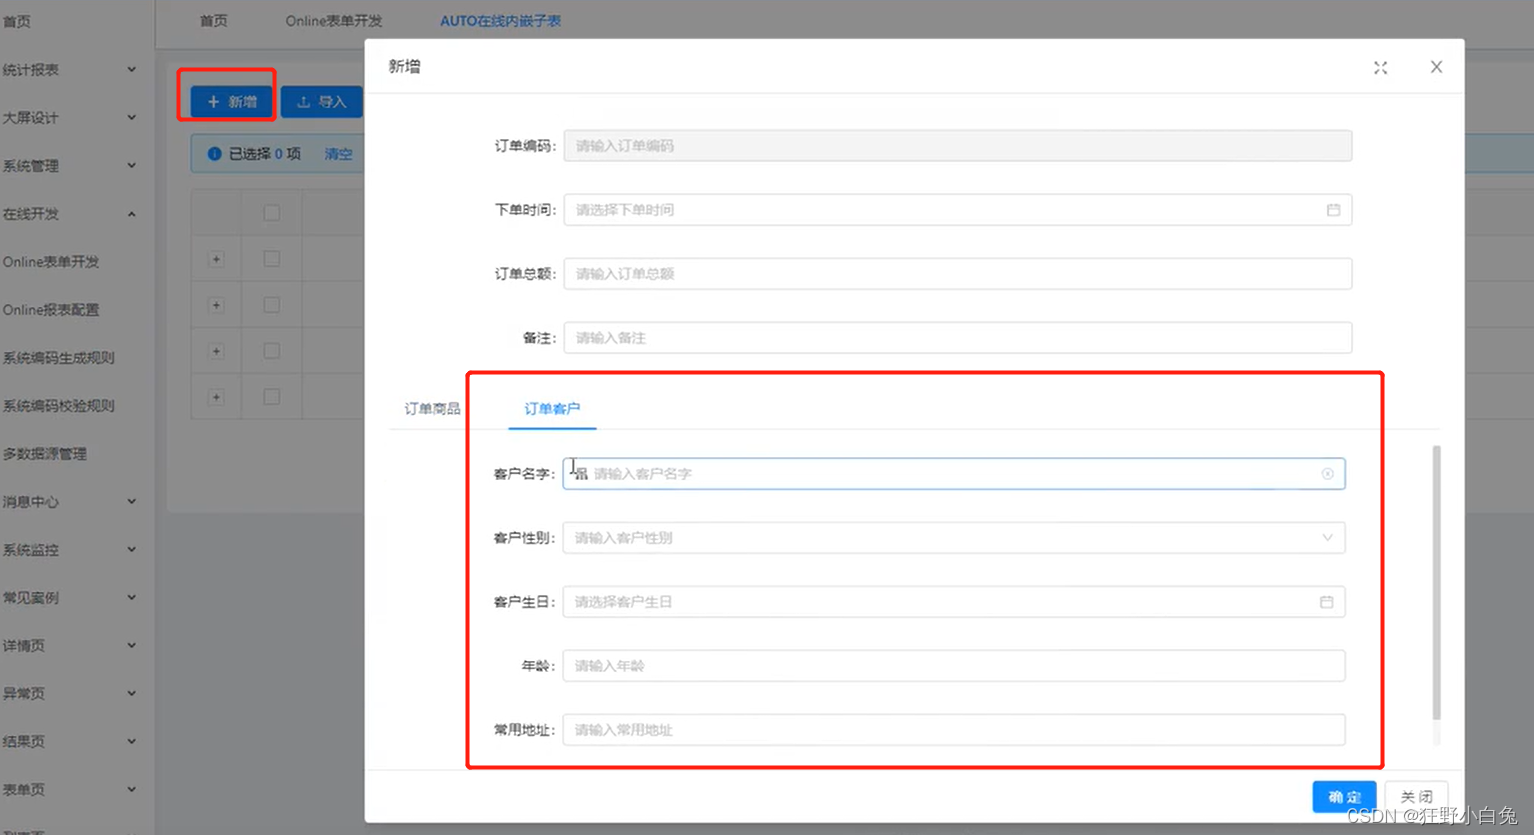Click the 常用地址 input field
The image size is (1534, 835).
pyautogui.click(x=954, y=730)
